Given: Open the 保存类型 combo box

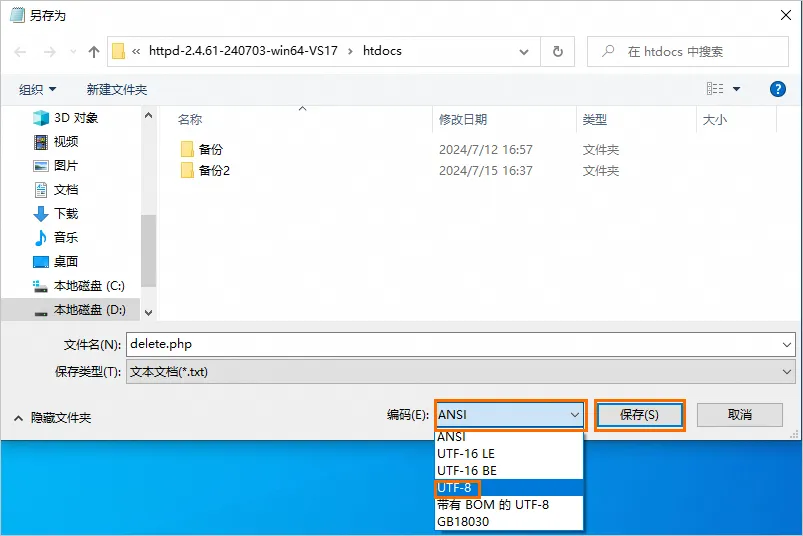Looking at the screenshot, I should point(461,372).
